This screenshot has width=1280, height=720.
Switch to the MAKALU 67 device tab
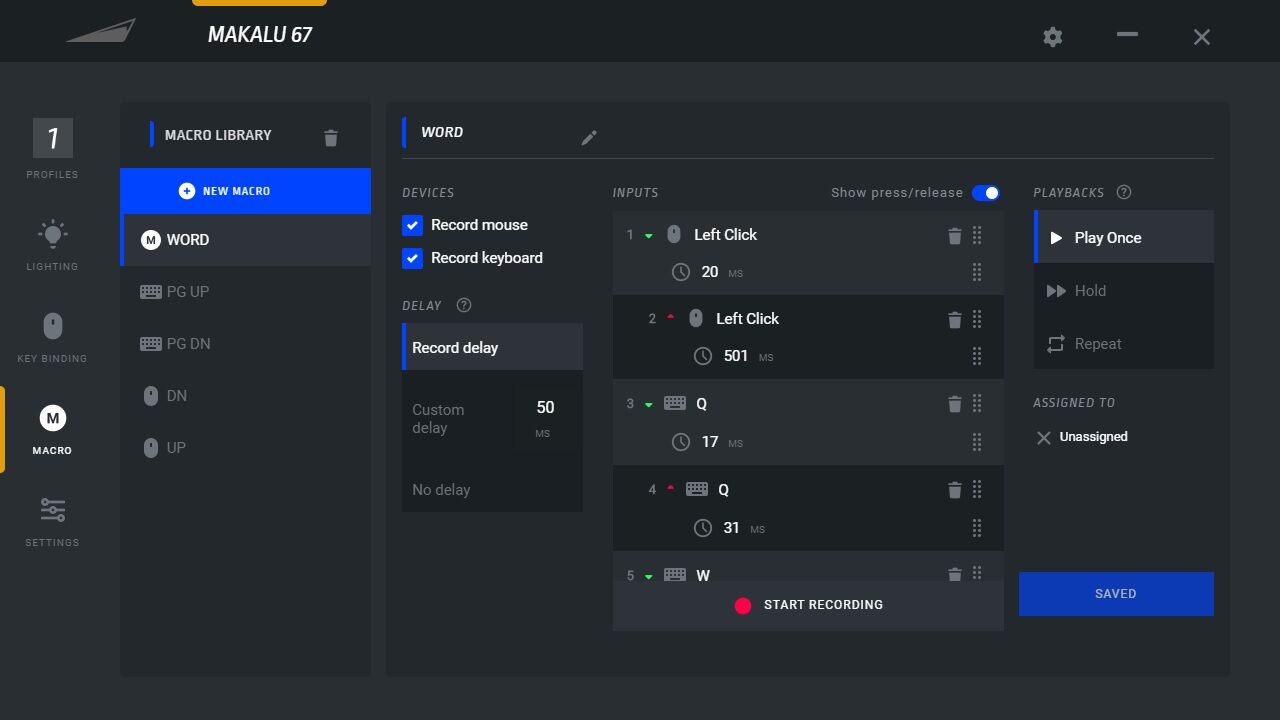260,34
